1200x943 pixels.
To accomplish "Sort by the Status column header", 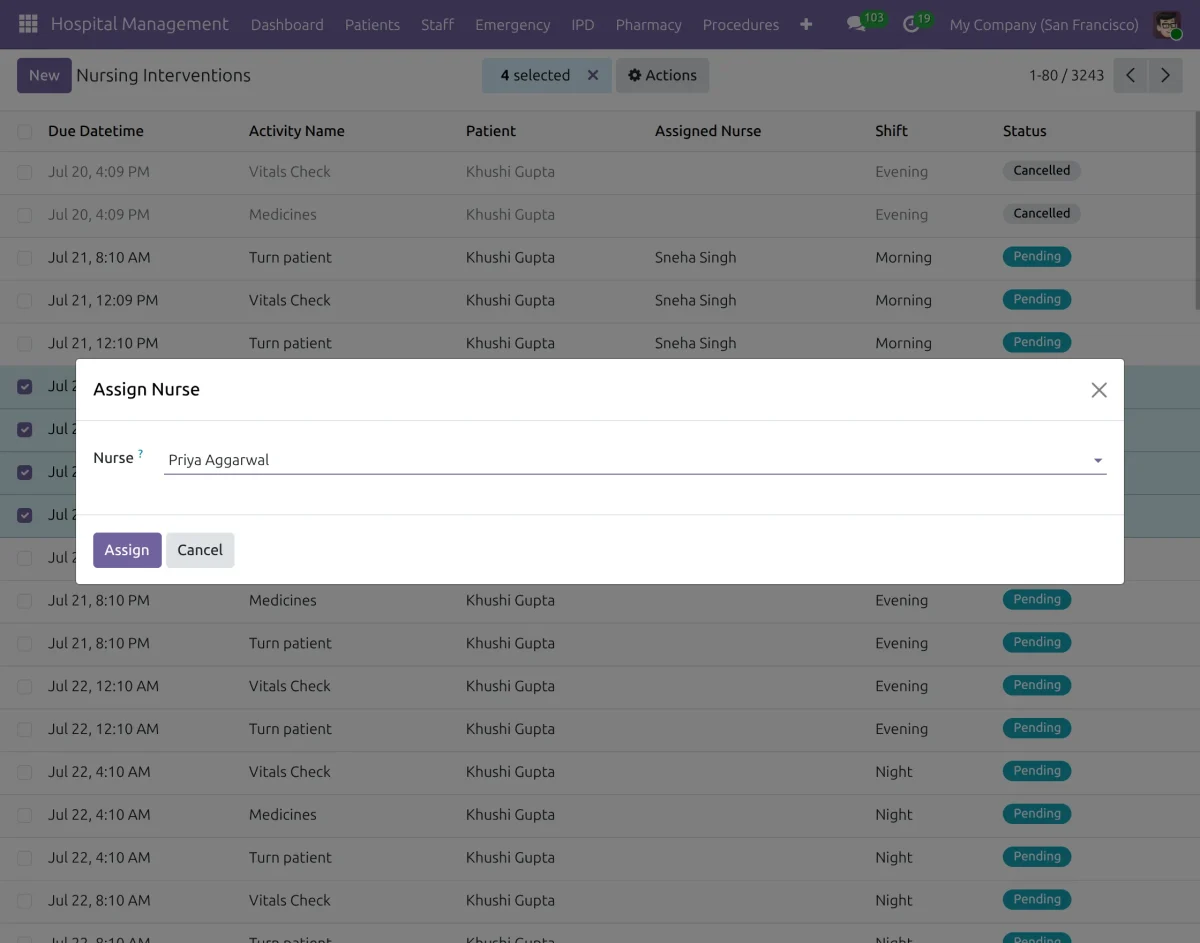I will coord(1025,131).
